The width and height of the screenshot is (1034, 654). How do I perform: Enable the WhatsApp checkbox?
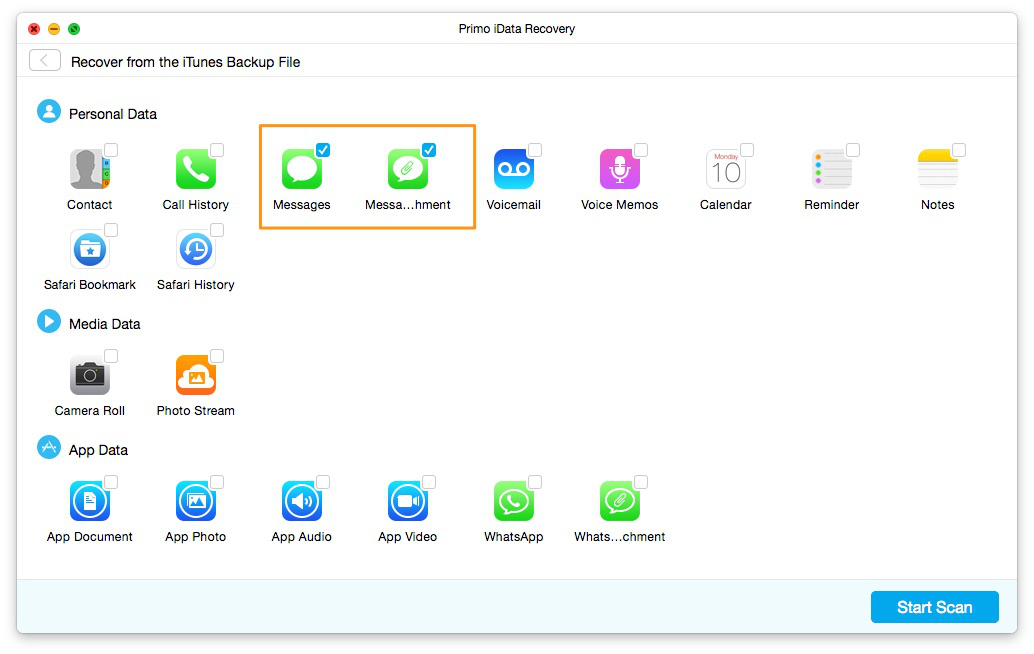[x=535, y=482]
